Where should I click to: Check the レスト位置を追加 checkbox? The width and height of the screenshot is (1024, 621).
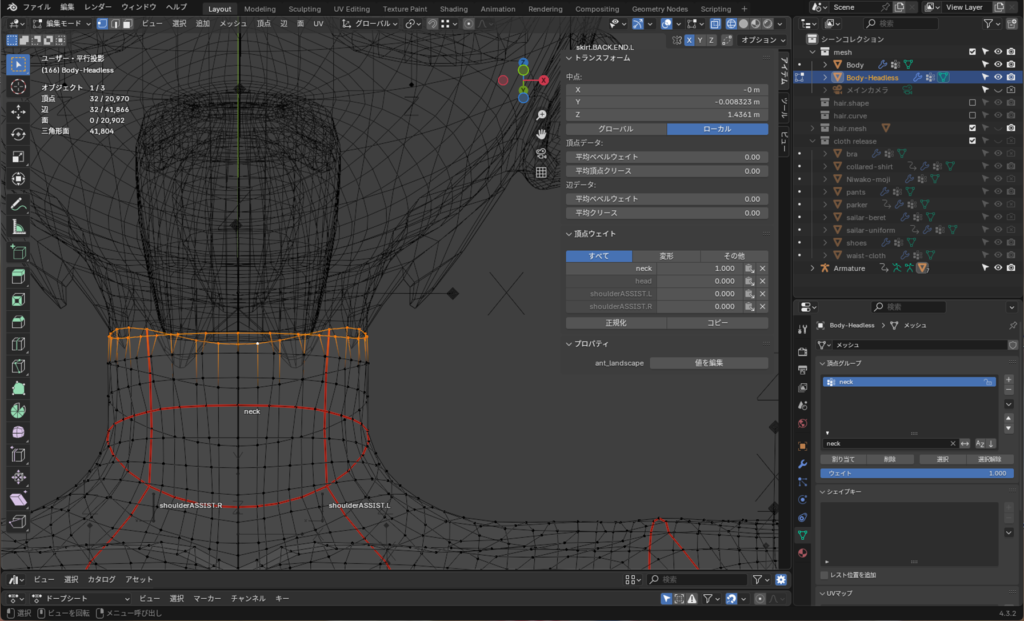pos(824,575)
